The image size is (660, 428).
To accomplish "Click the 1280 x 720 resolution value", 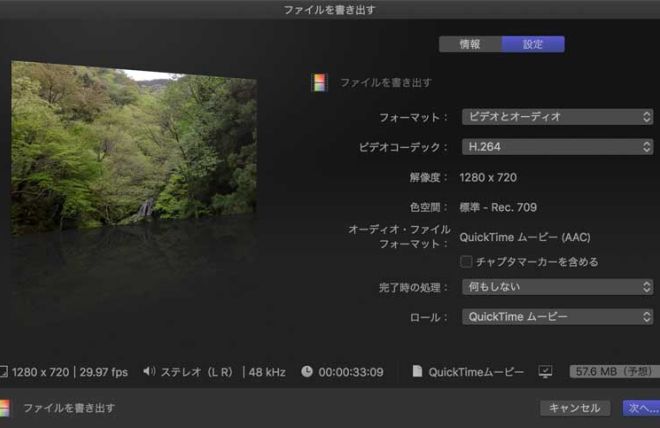I will point(488,177).
